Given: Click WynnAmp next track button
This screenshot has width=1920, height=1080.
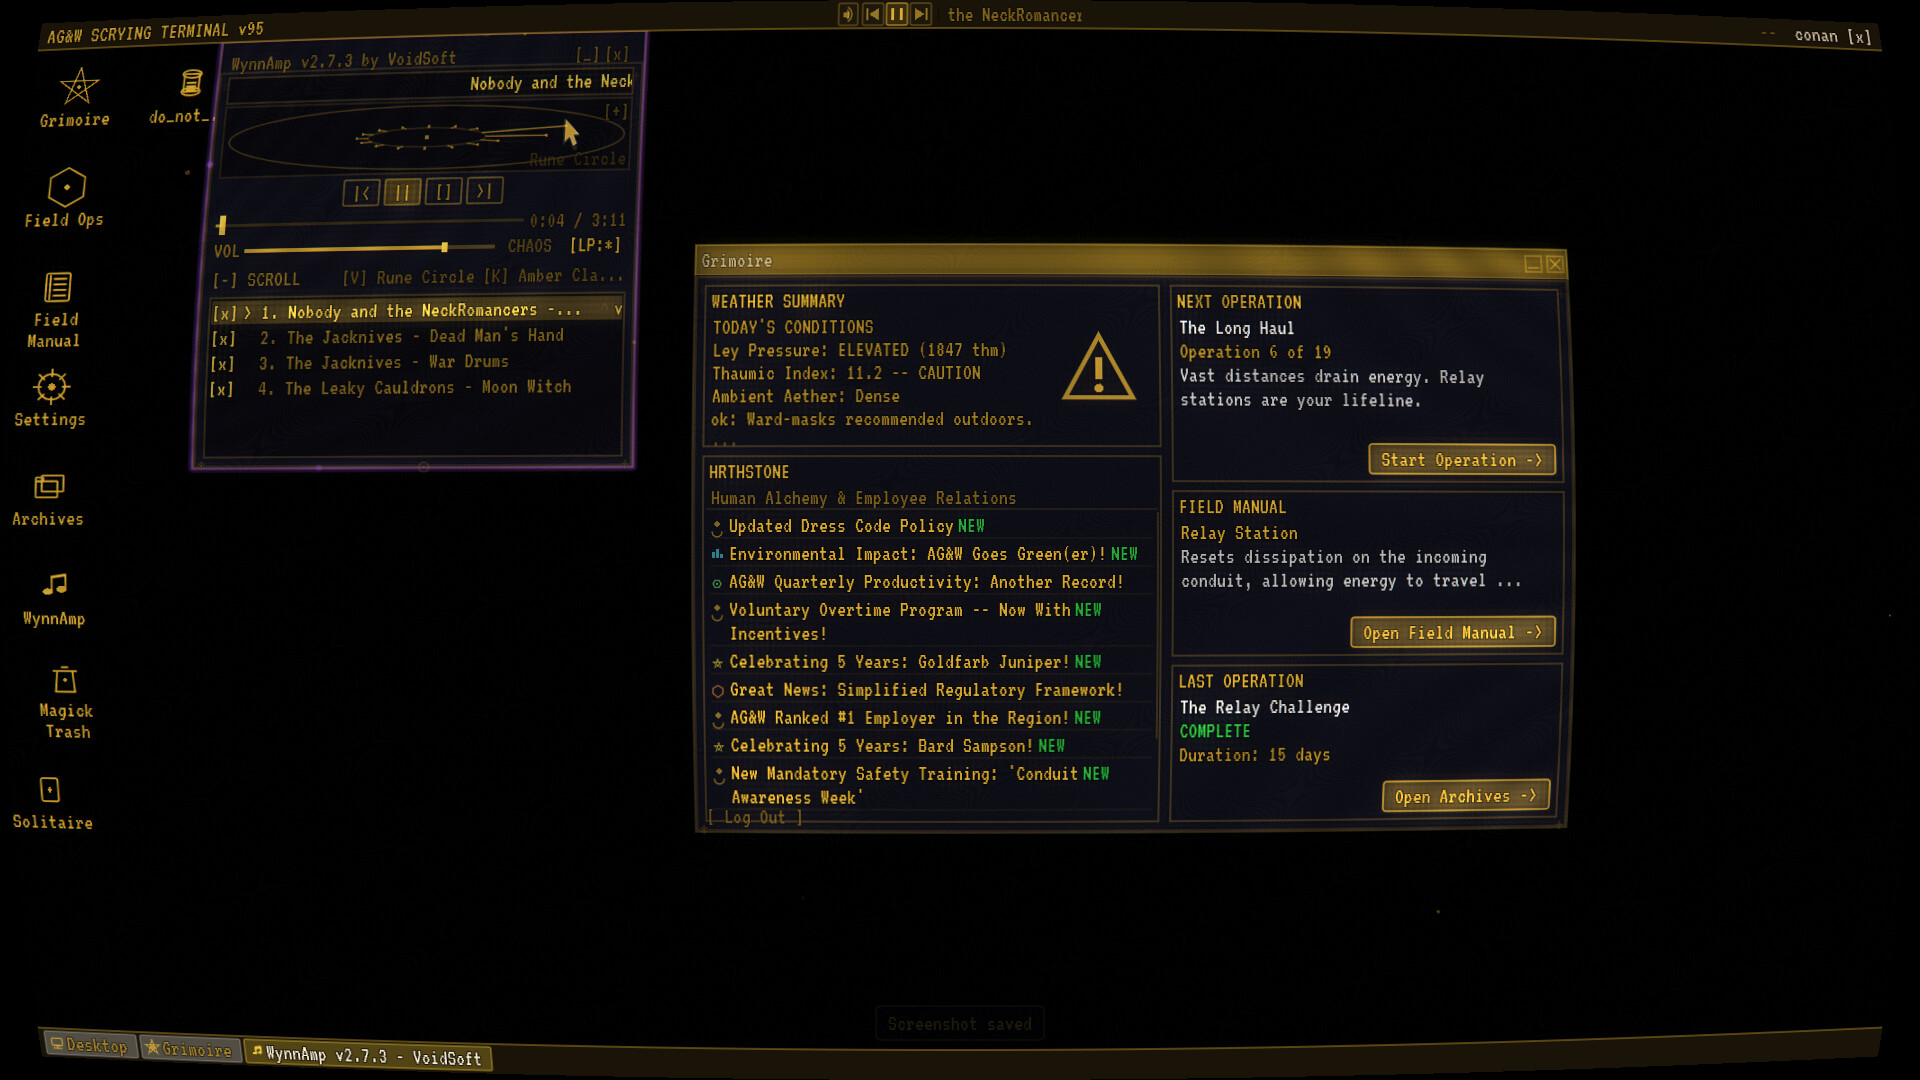Looking at the screenshot, I should point(484,190).
